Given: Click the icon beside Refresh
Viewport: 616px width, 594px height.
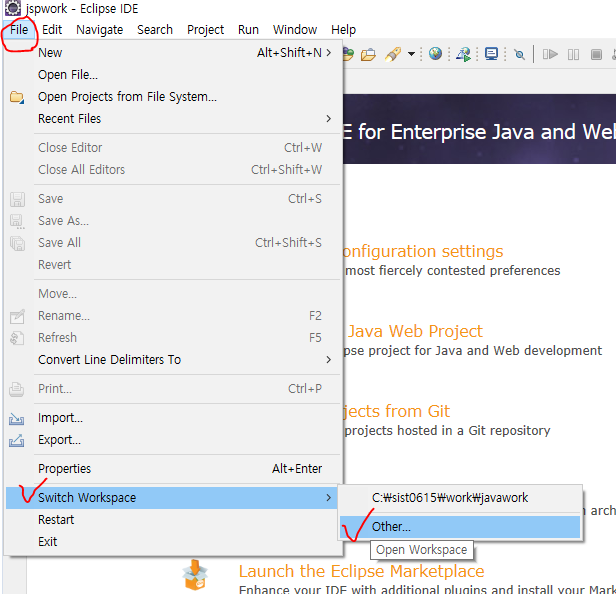Looking at the screenshot, I should [17, 338].
